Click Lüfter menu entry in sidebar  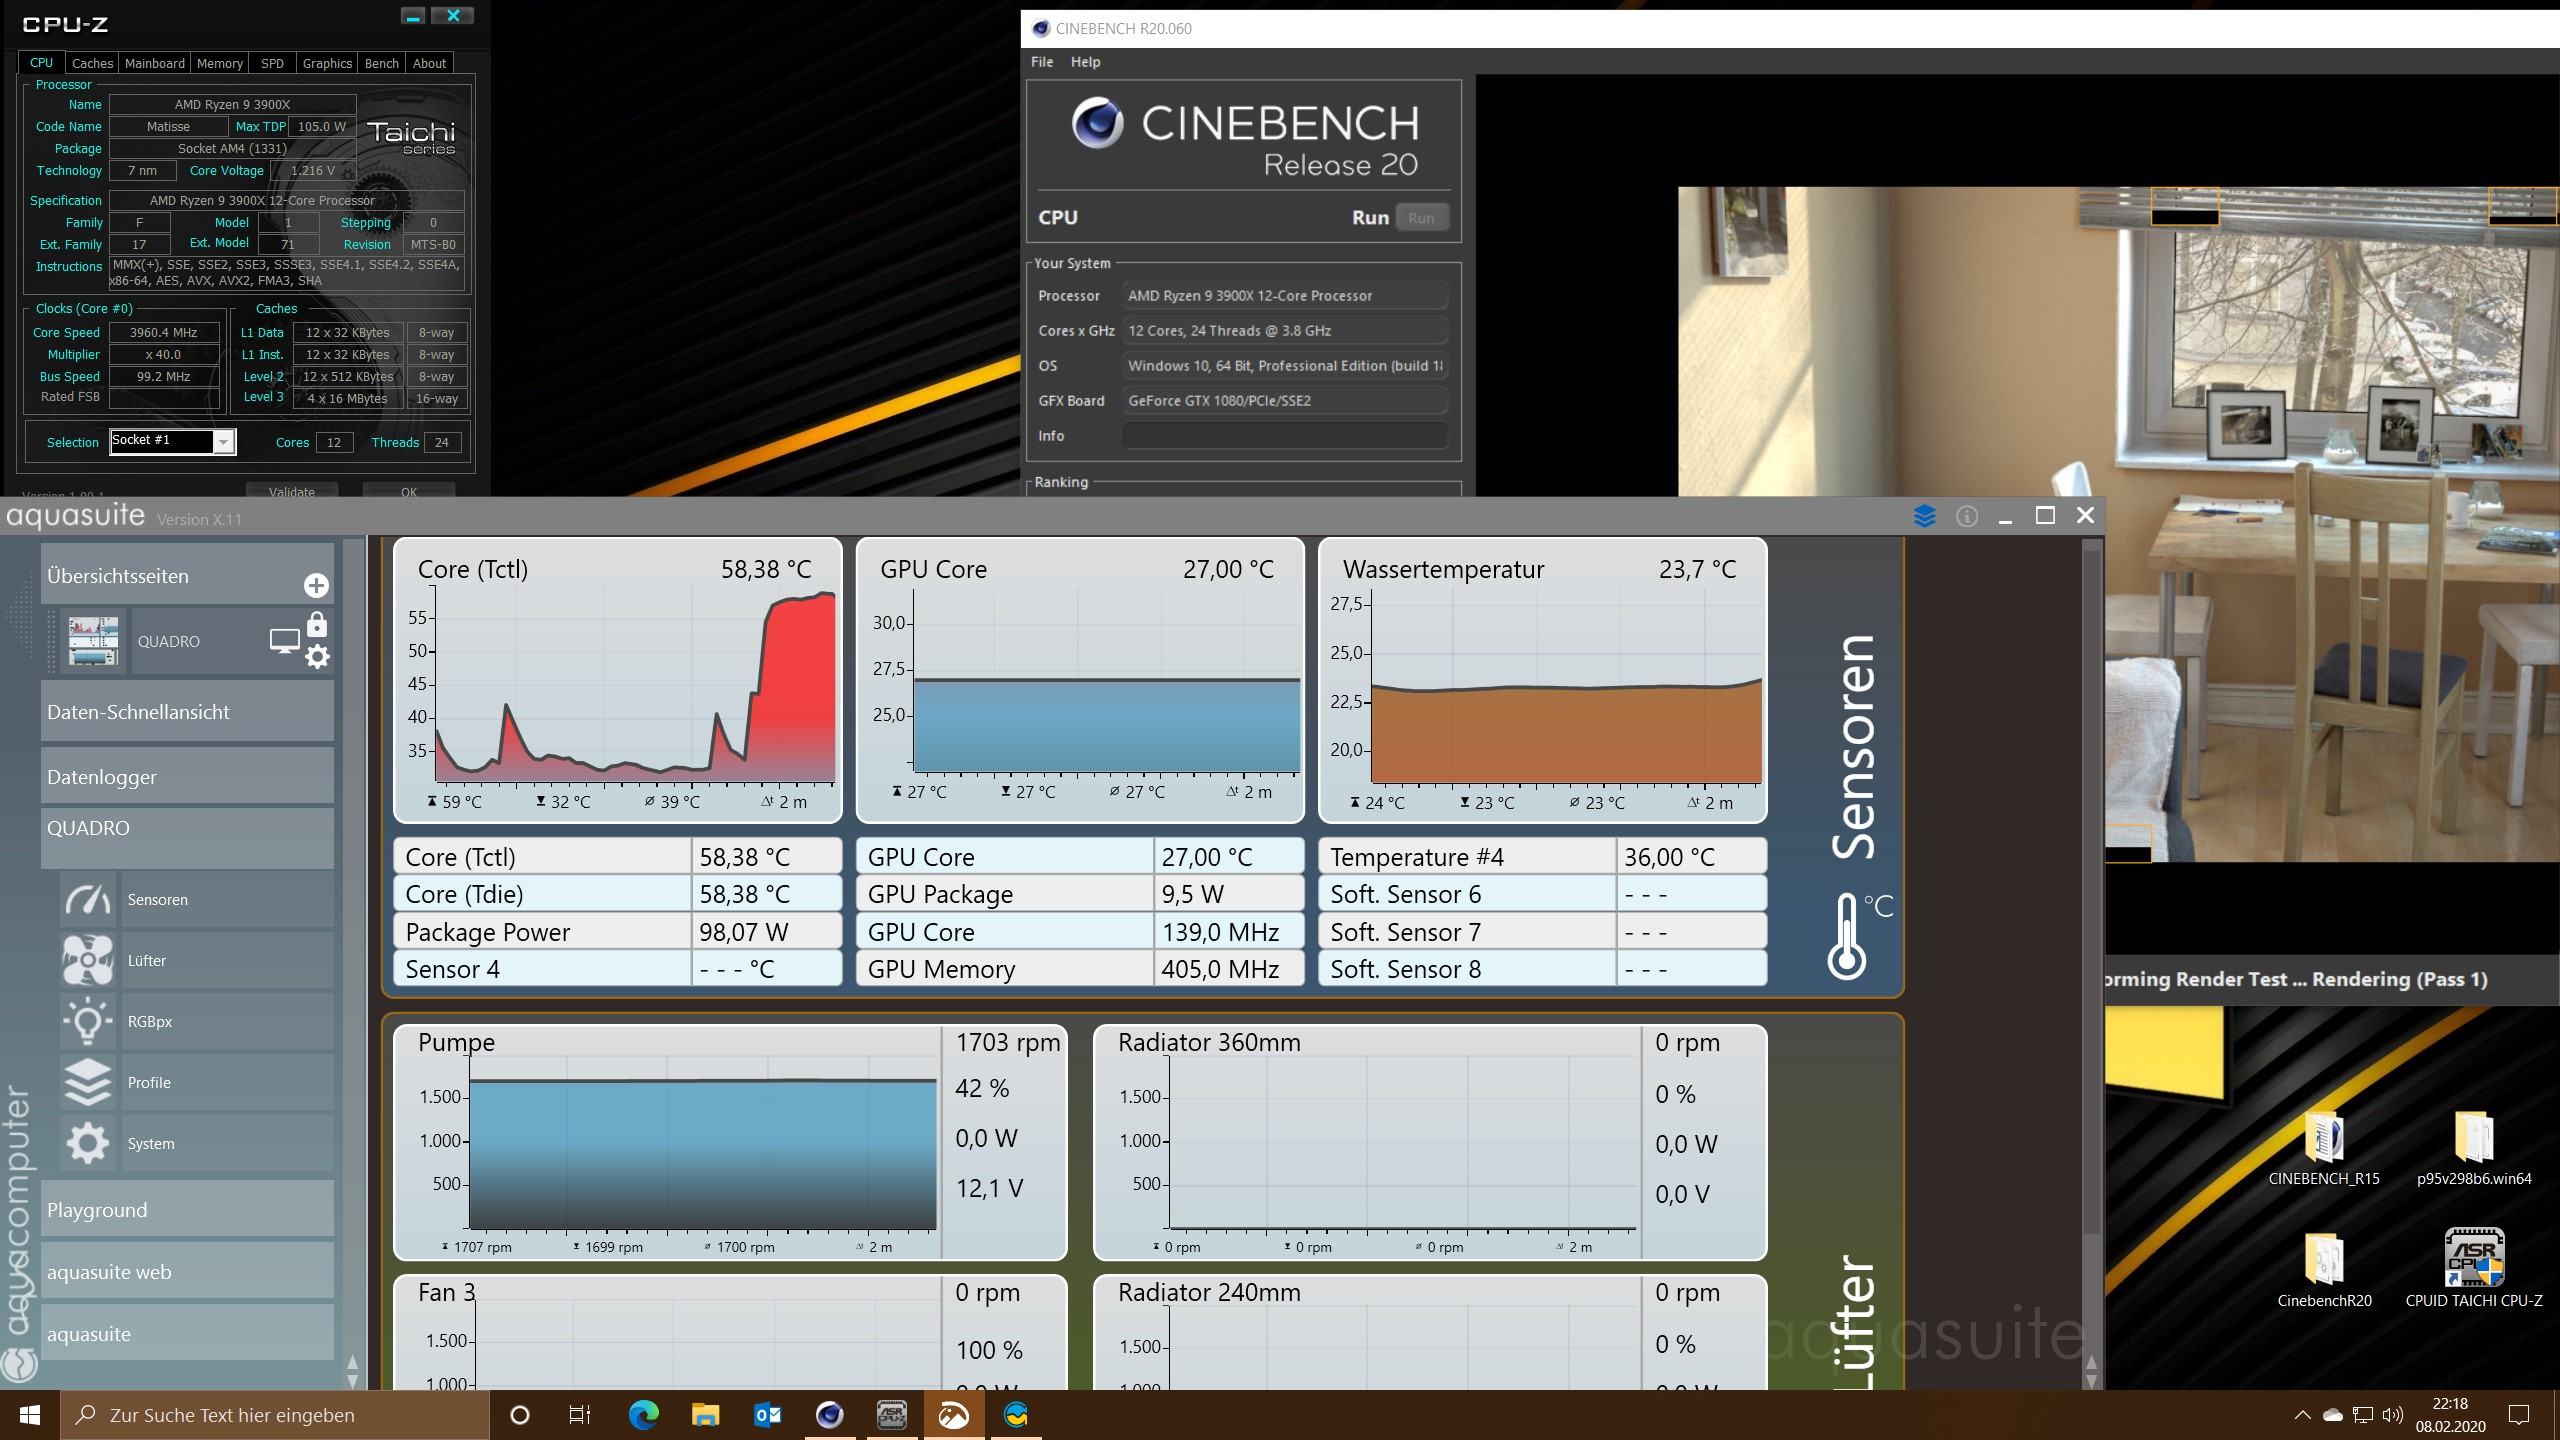(x=227, y=960)
